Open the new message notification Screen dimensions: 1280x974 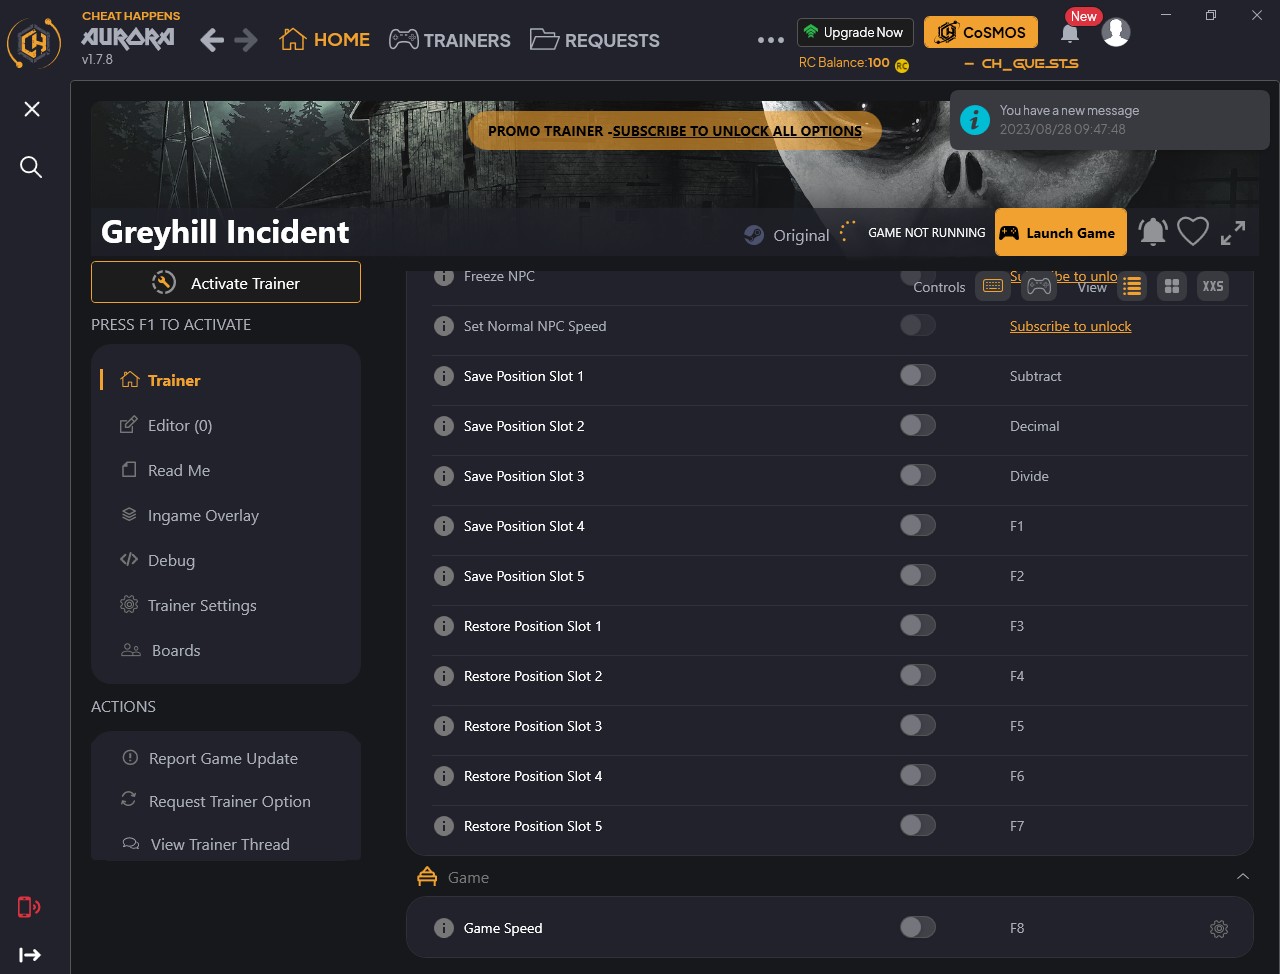(x=1110, y=120)
